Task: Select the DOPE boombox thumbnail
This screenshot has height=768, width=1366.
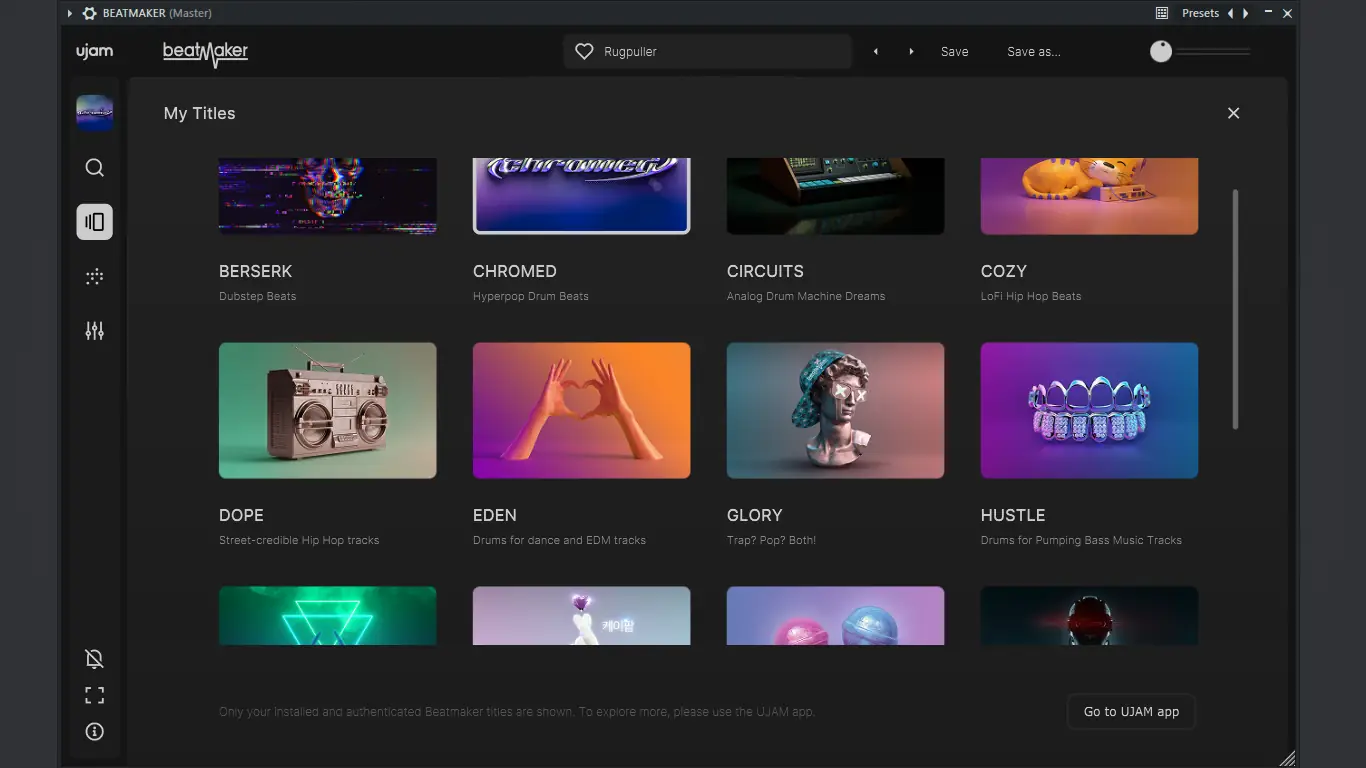Action: pyautogui.click(x=327, y=410)
